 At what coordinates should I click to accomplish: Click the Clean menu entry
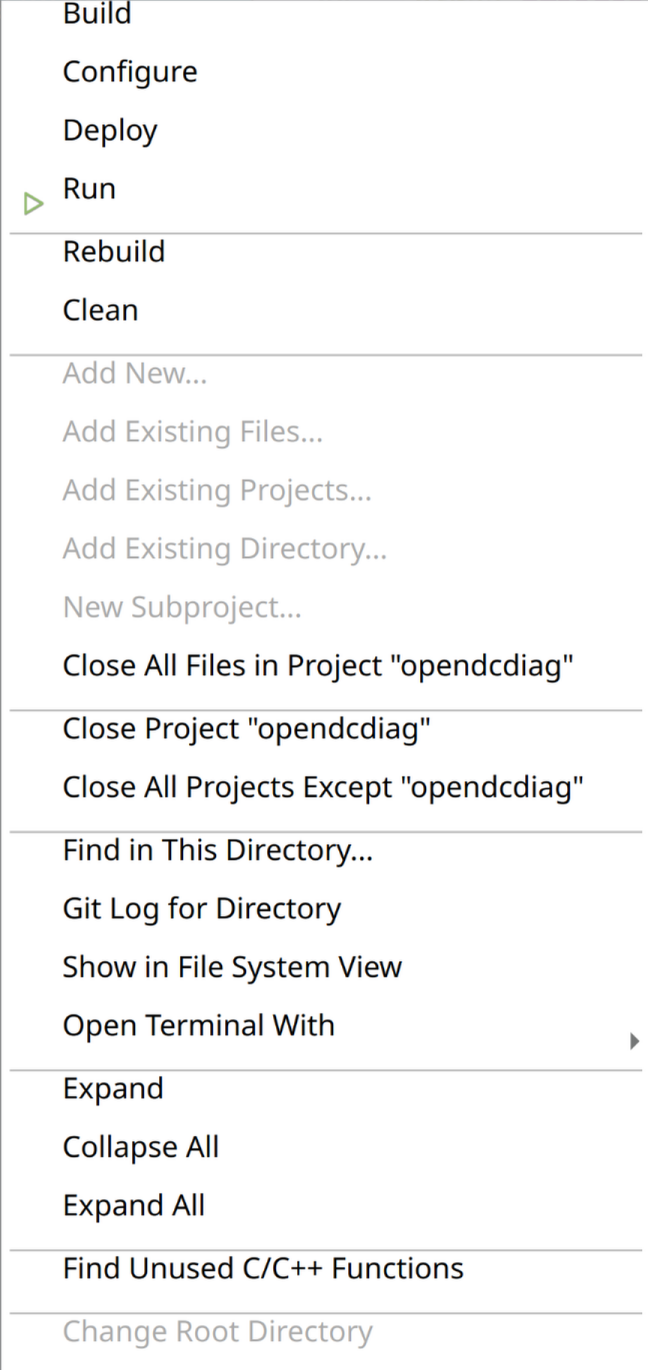tap(100, 310)
